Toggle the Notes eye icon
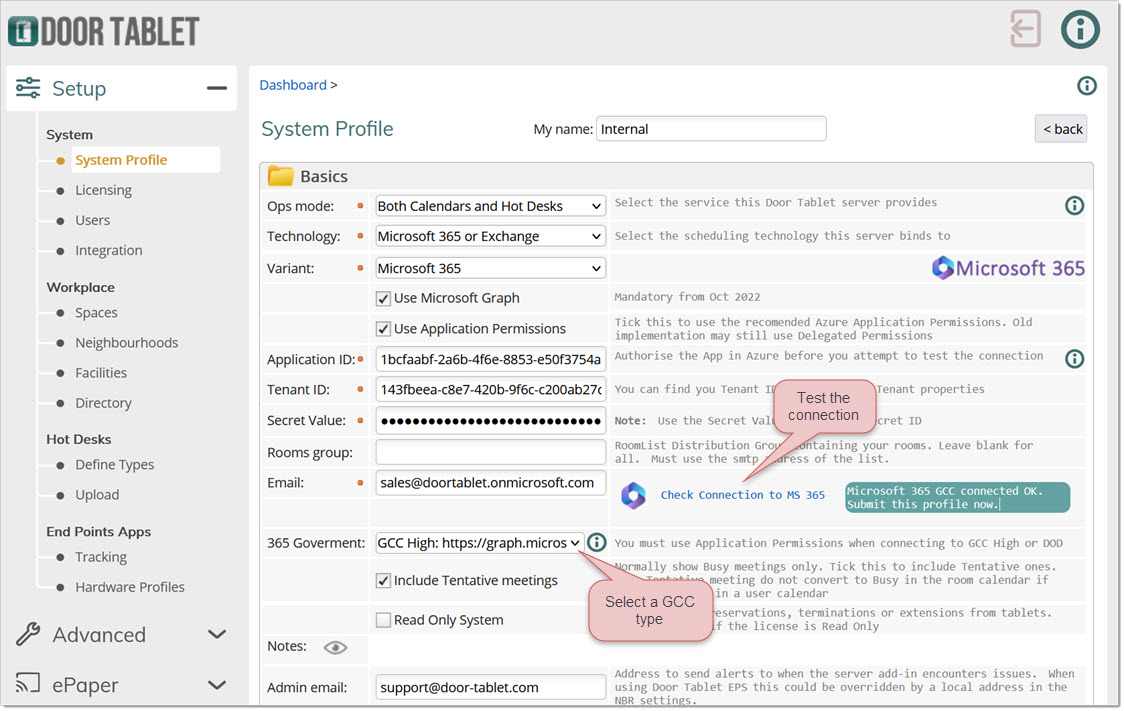Image resolution: width=1124 pixels, height=711 pixels. (x=335, y=648)
